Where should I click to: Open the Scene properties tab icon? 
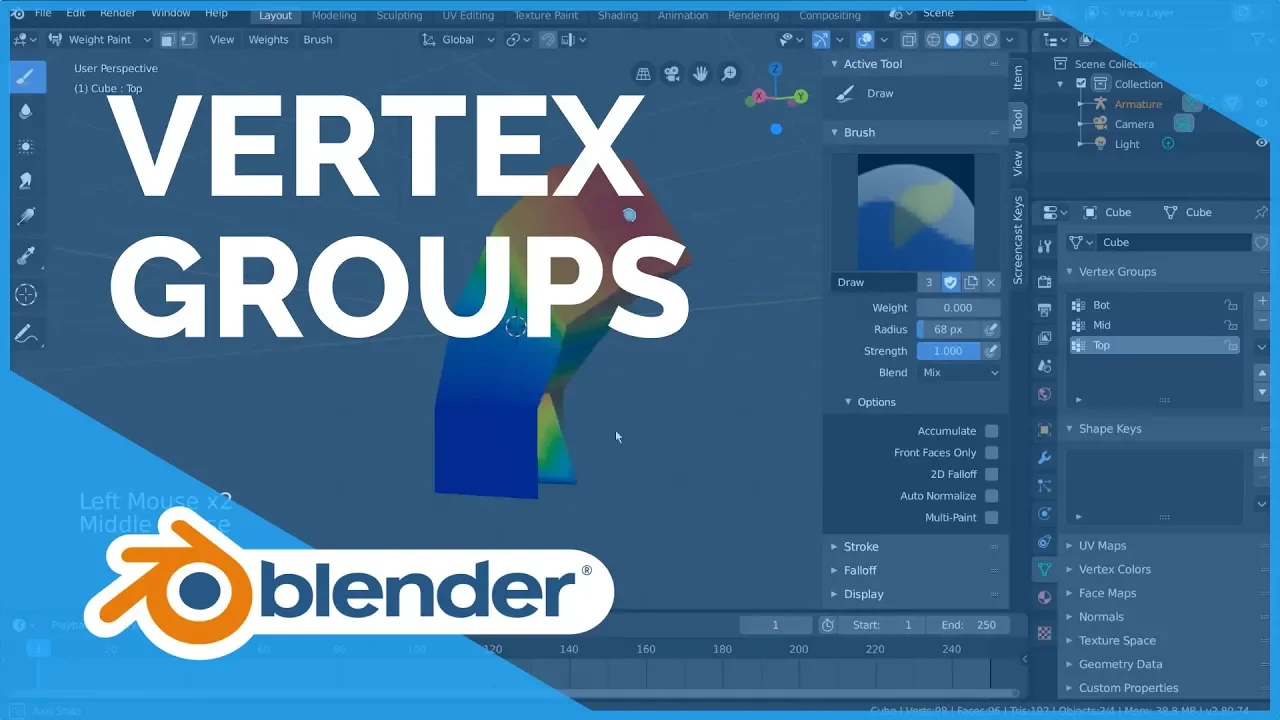pyautogui.click(x=1044, y=366)
